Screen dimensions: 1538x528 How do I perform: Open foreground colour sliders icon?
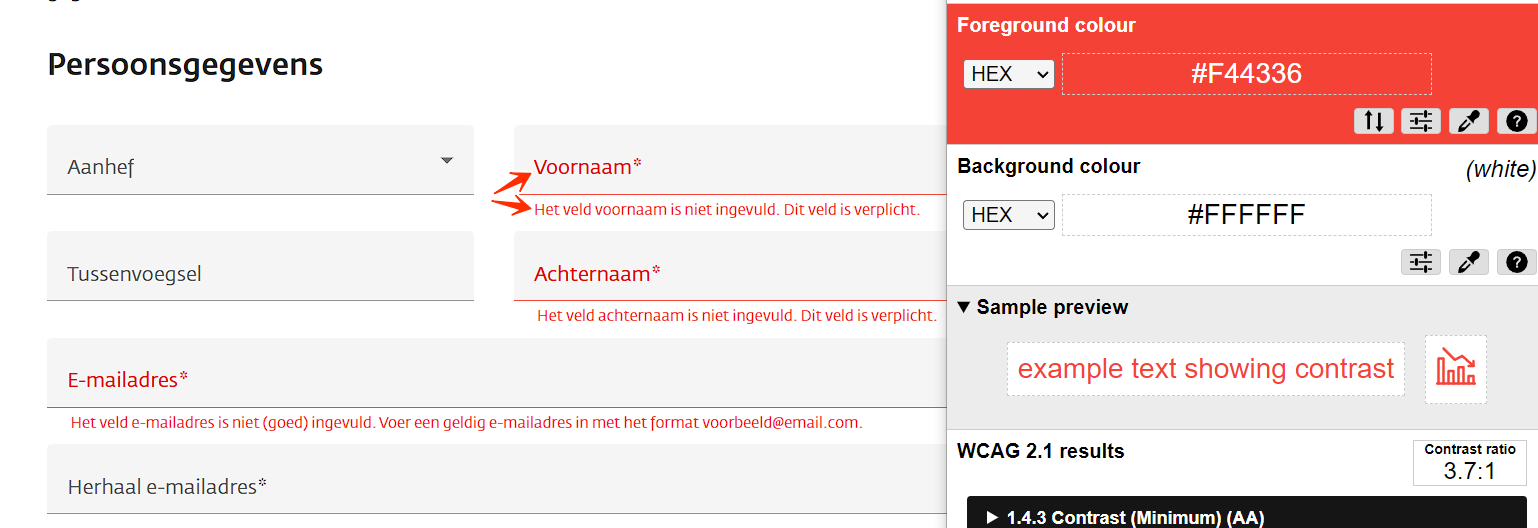pyautogui.click(x=1421, y=121)
